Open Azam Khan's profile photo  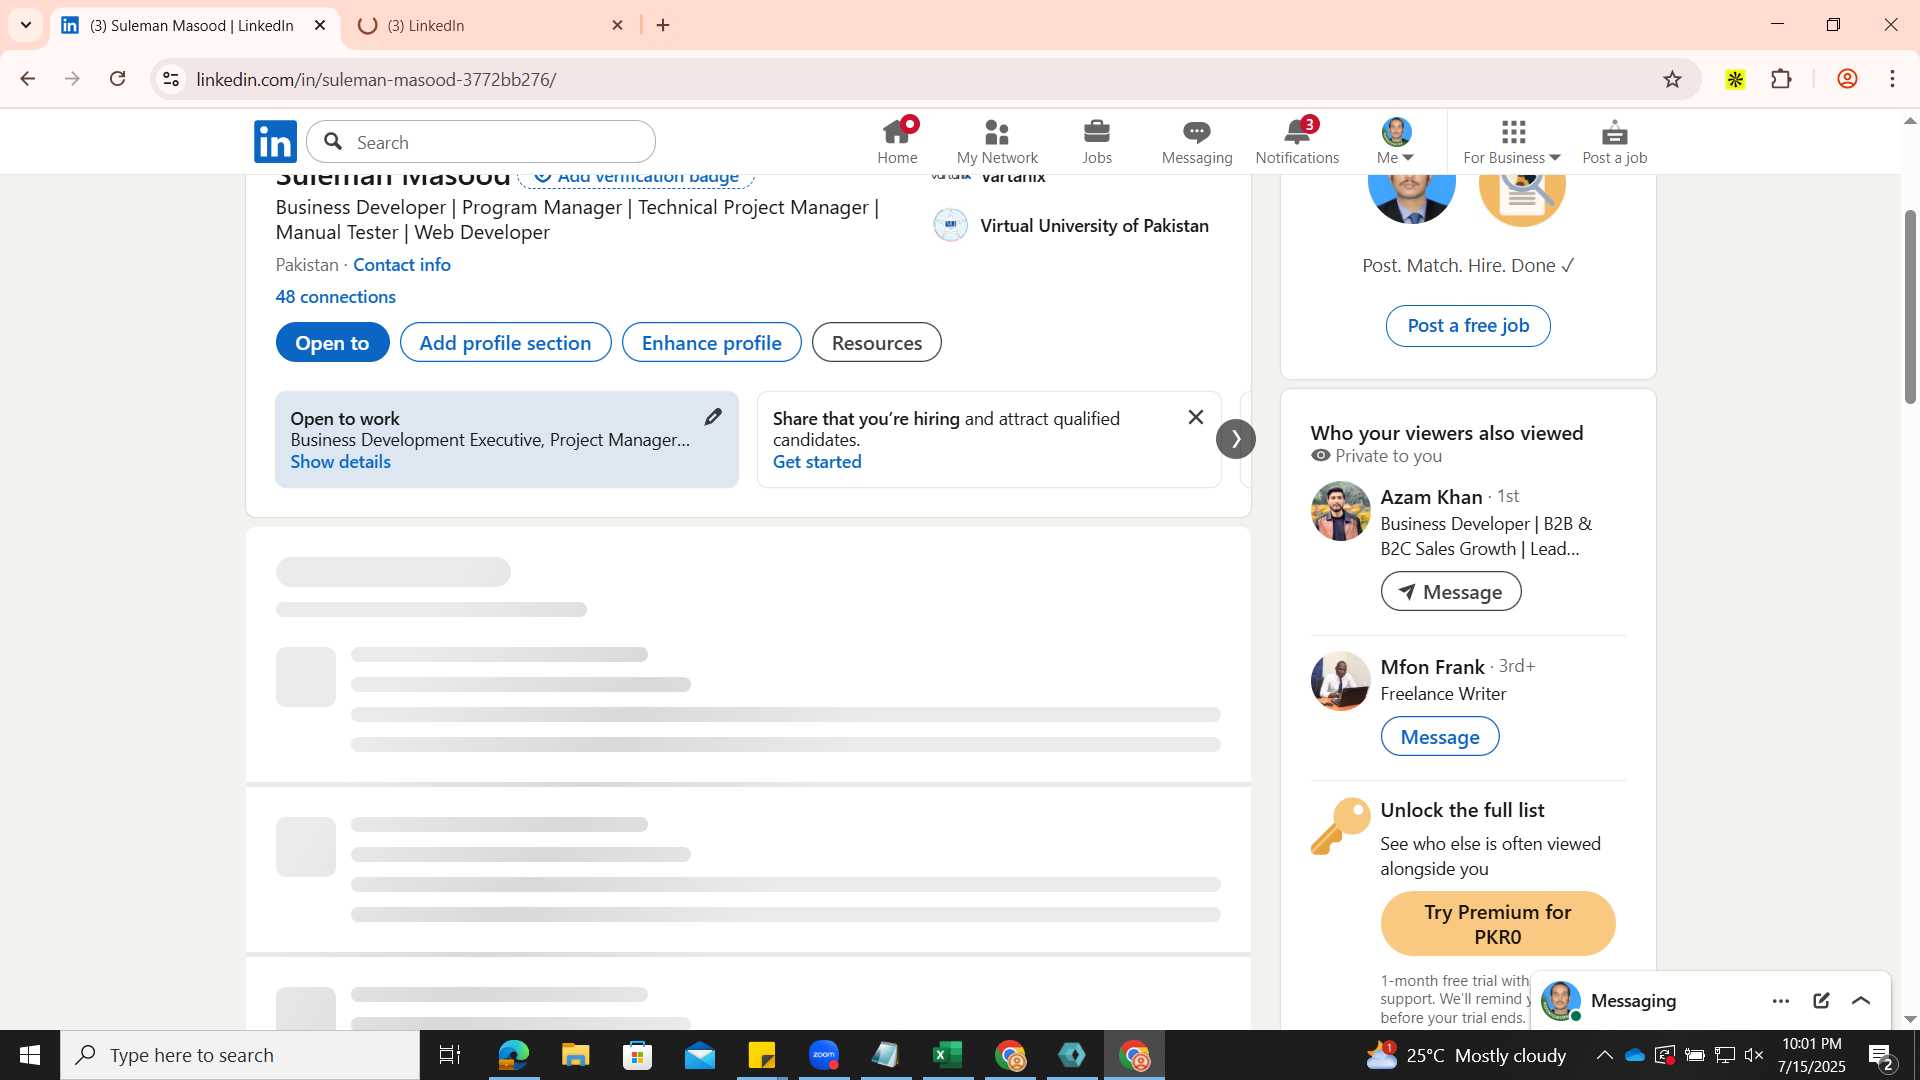pos(1340,511)
